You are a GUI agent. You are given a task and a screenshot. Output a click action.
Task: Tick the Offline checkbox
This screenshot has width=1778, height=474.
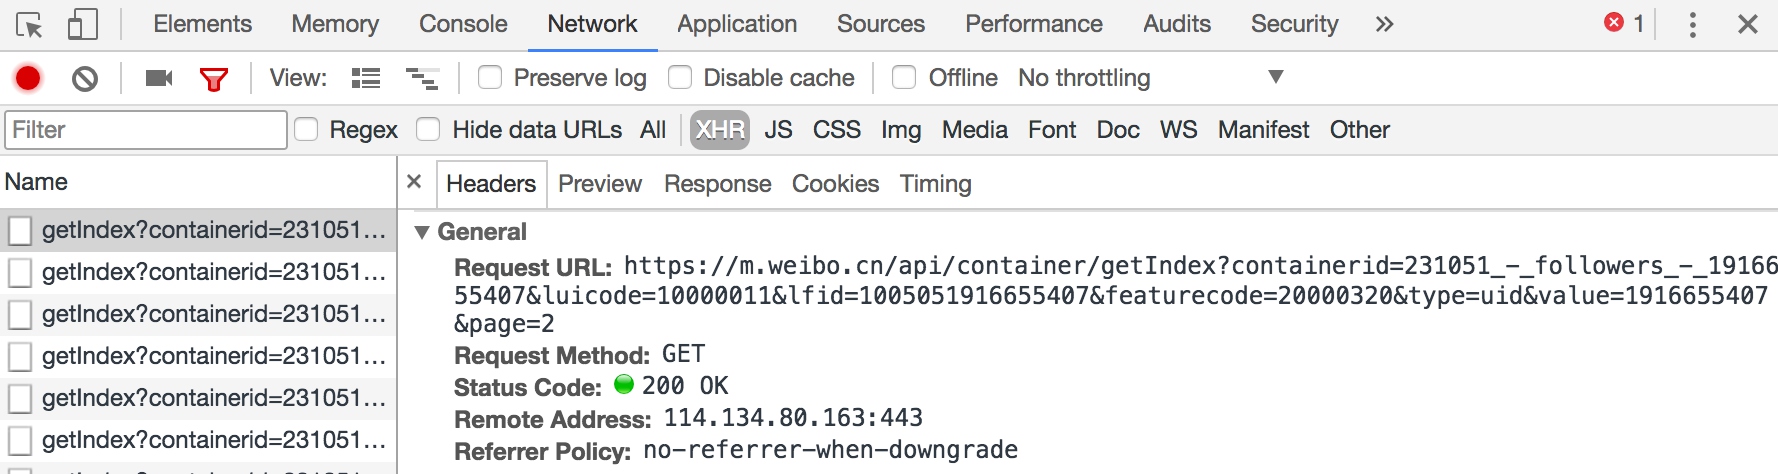click(x=904, y=77)
